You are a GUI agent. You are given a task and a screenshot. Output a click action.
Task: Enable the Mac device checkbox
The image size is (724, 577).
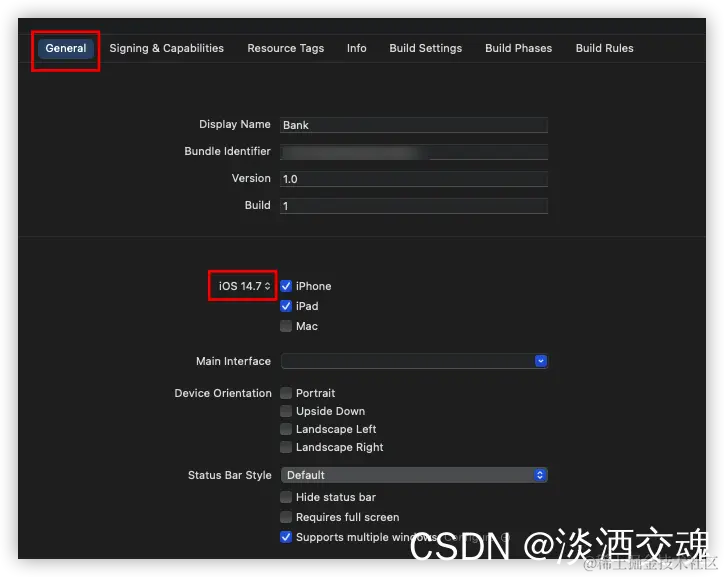tap(286, 326)
